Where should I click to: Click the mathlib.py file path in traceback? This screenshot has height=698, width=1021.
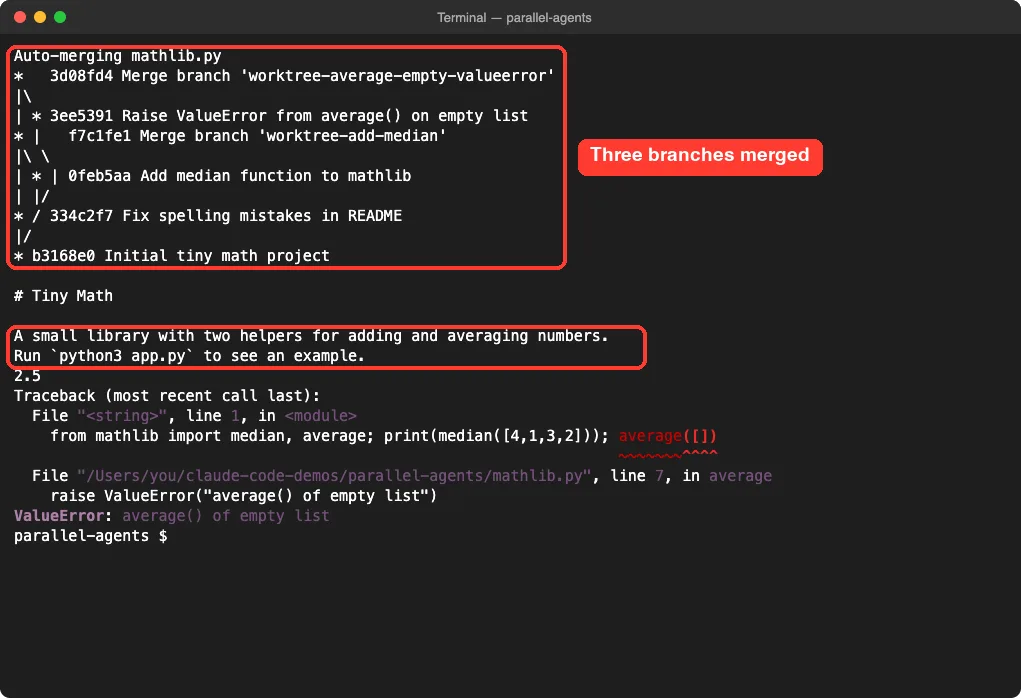(x=333, y=476)
